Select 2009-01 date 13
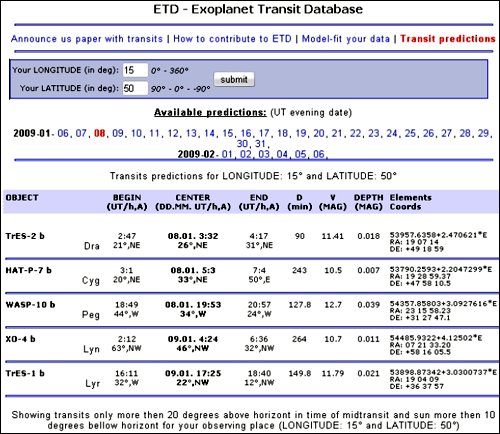 (x=191, y=133)
